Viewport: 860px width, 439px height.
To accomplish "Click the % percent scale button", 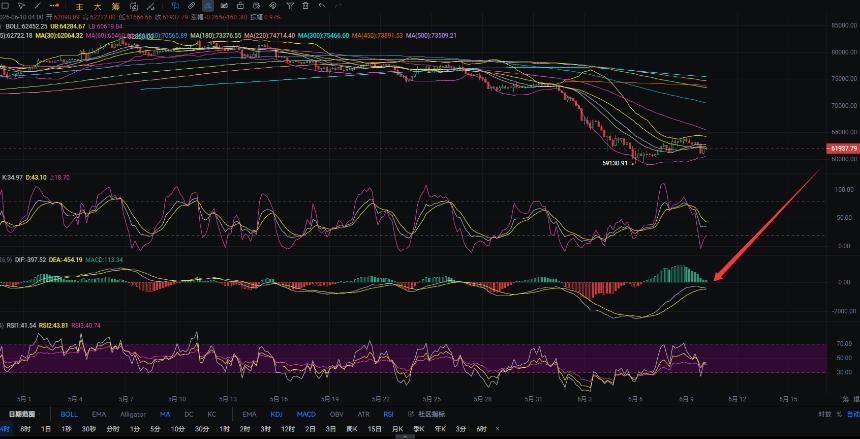I will [839, 414].
